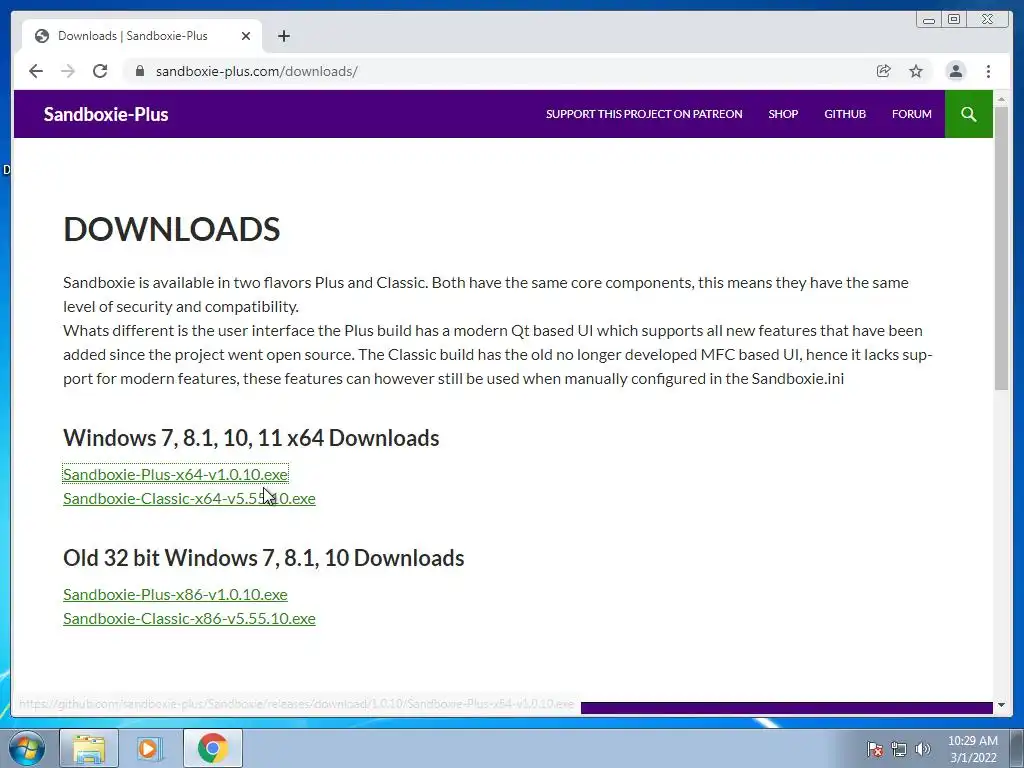Open the Chrome profile avatar

[955, 71]
